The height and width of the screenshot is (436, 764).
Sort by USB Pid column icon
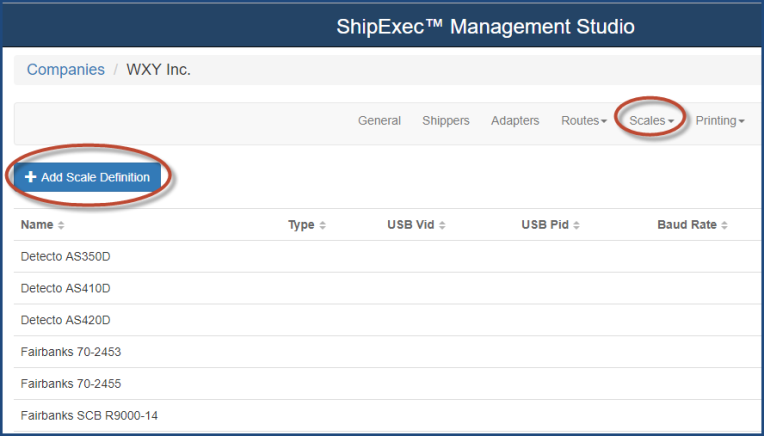(576, 226)
